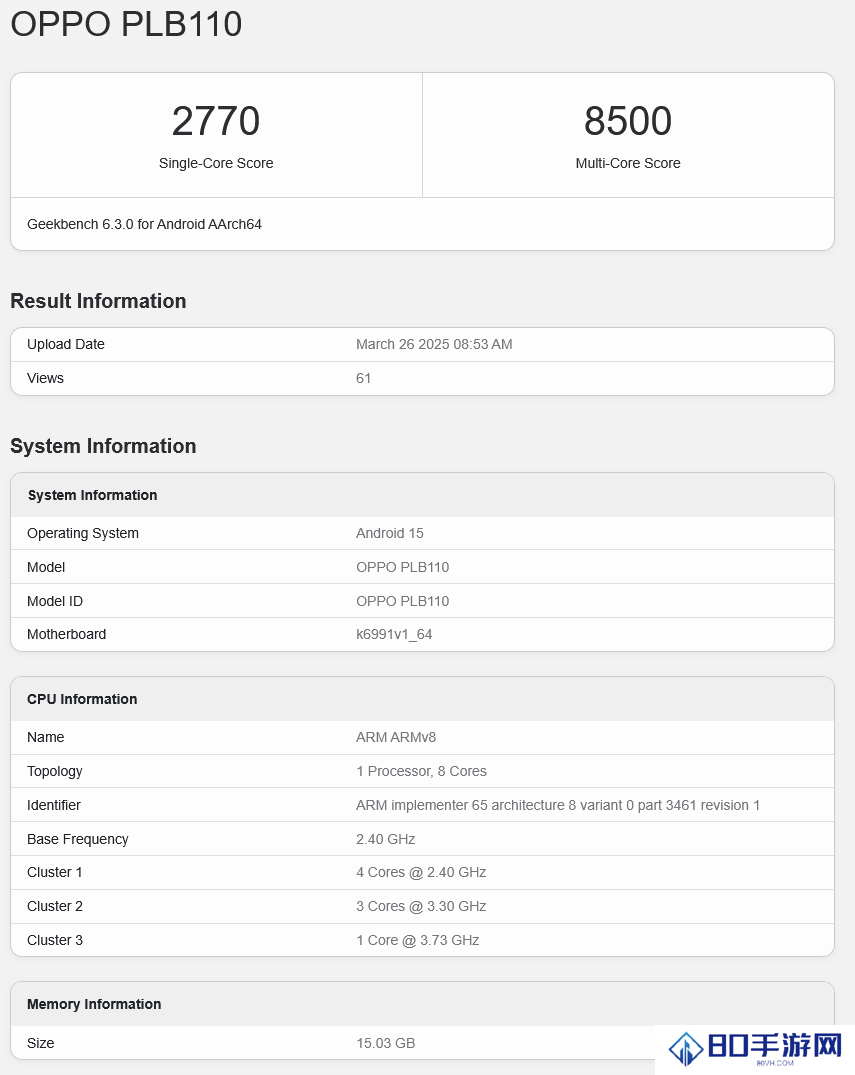Click the Motherboard label

67,634
